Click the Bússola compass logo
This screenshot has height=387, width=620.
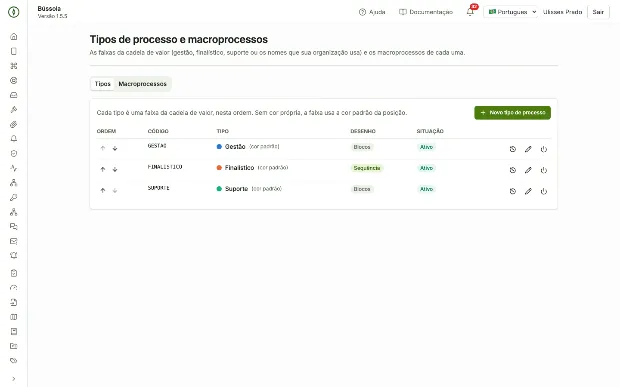click(x=13, y=12)
